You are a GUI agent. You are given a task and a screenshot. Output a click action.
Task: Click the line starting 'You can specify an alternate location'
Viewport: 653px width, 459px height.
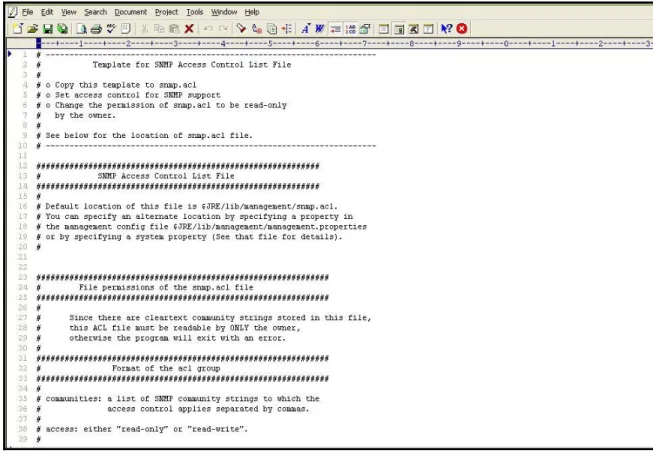coord(199,216)
